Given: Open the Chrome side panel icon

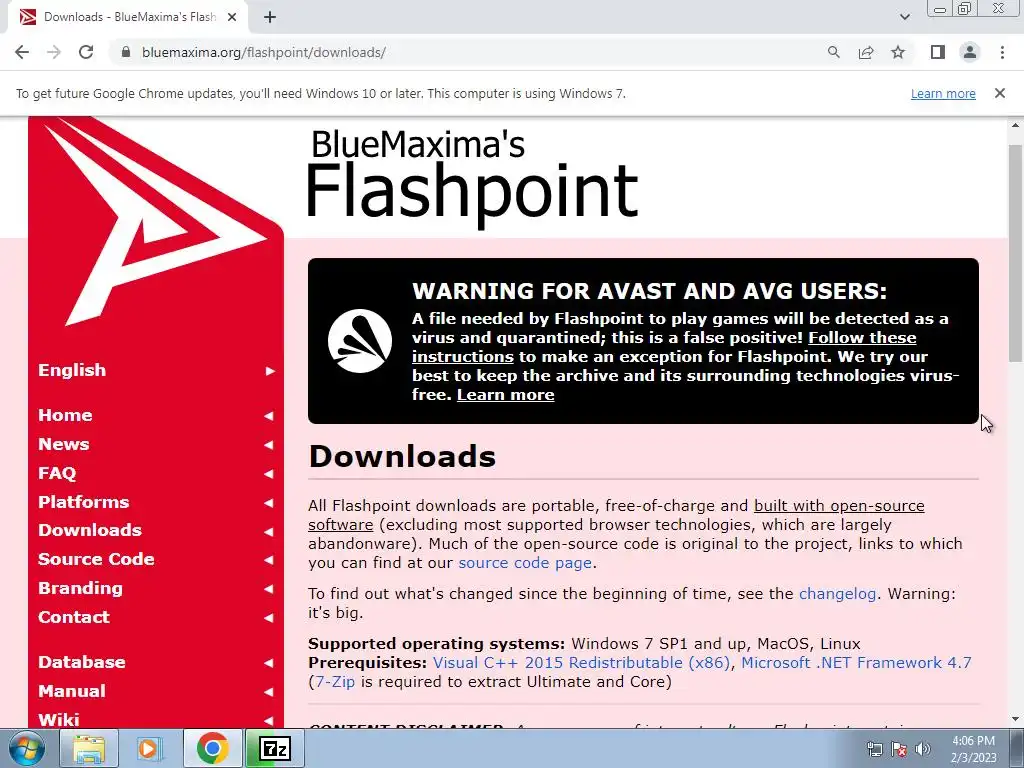Looking at the screenshot, I should click(x=938, y=52).
